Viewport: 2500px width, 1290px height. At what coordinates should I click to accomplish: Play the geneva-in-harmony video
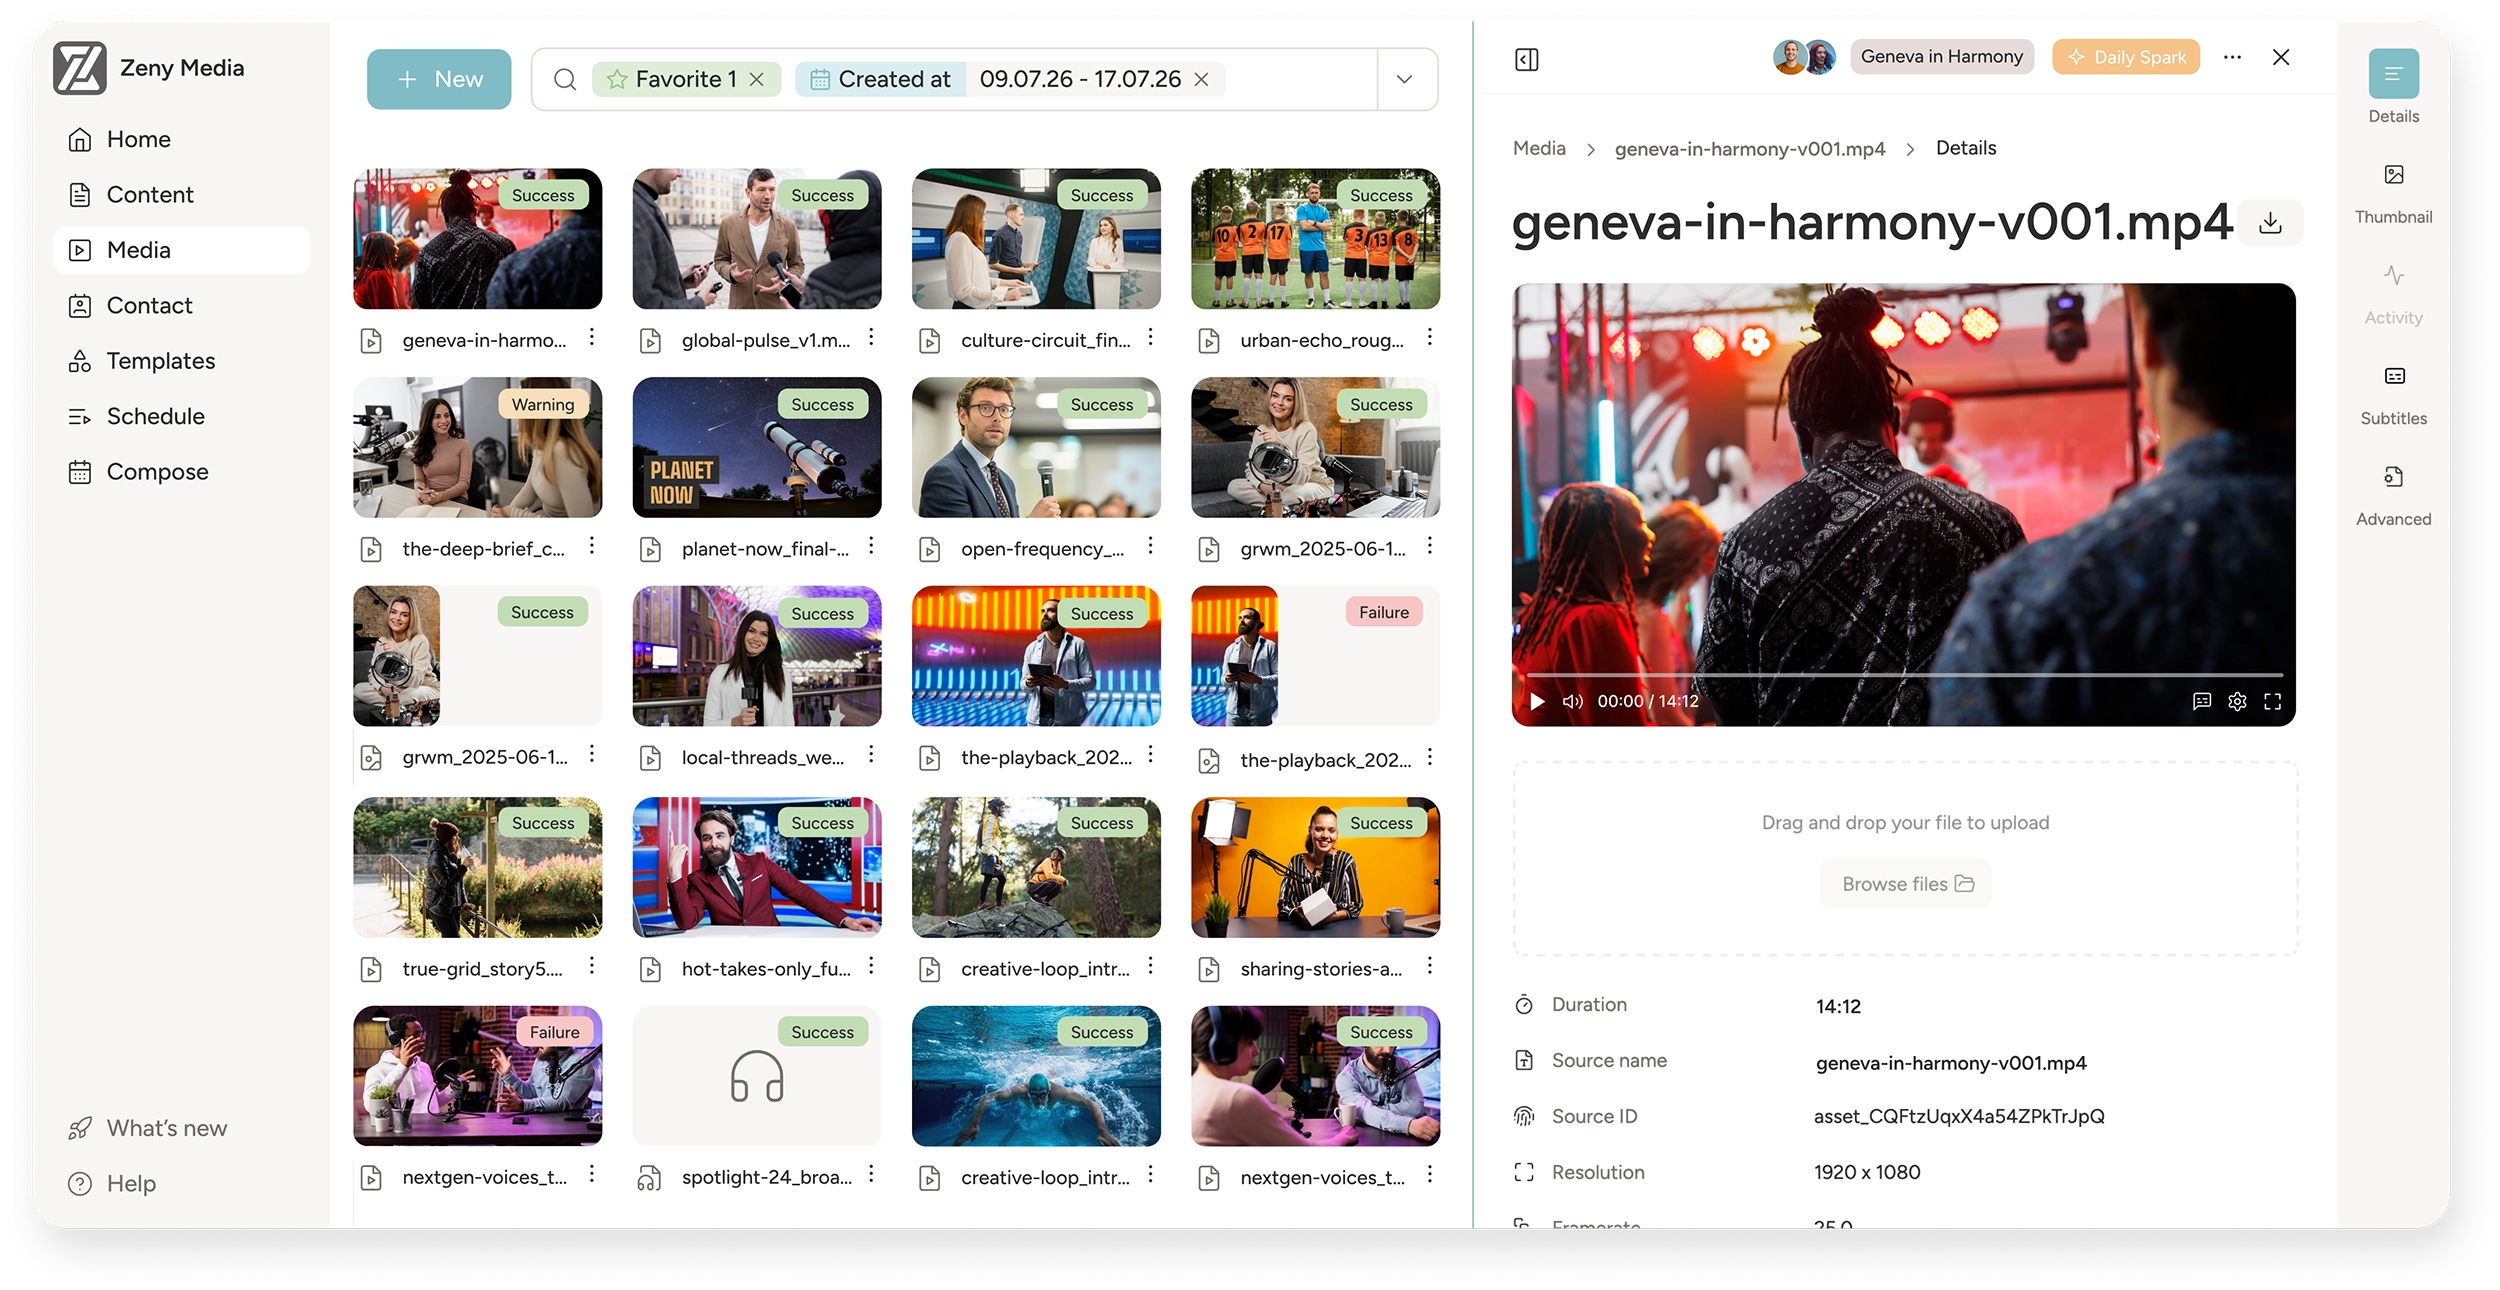click(1537, 701)
